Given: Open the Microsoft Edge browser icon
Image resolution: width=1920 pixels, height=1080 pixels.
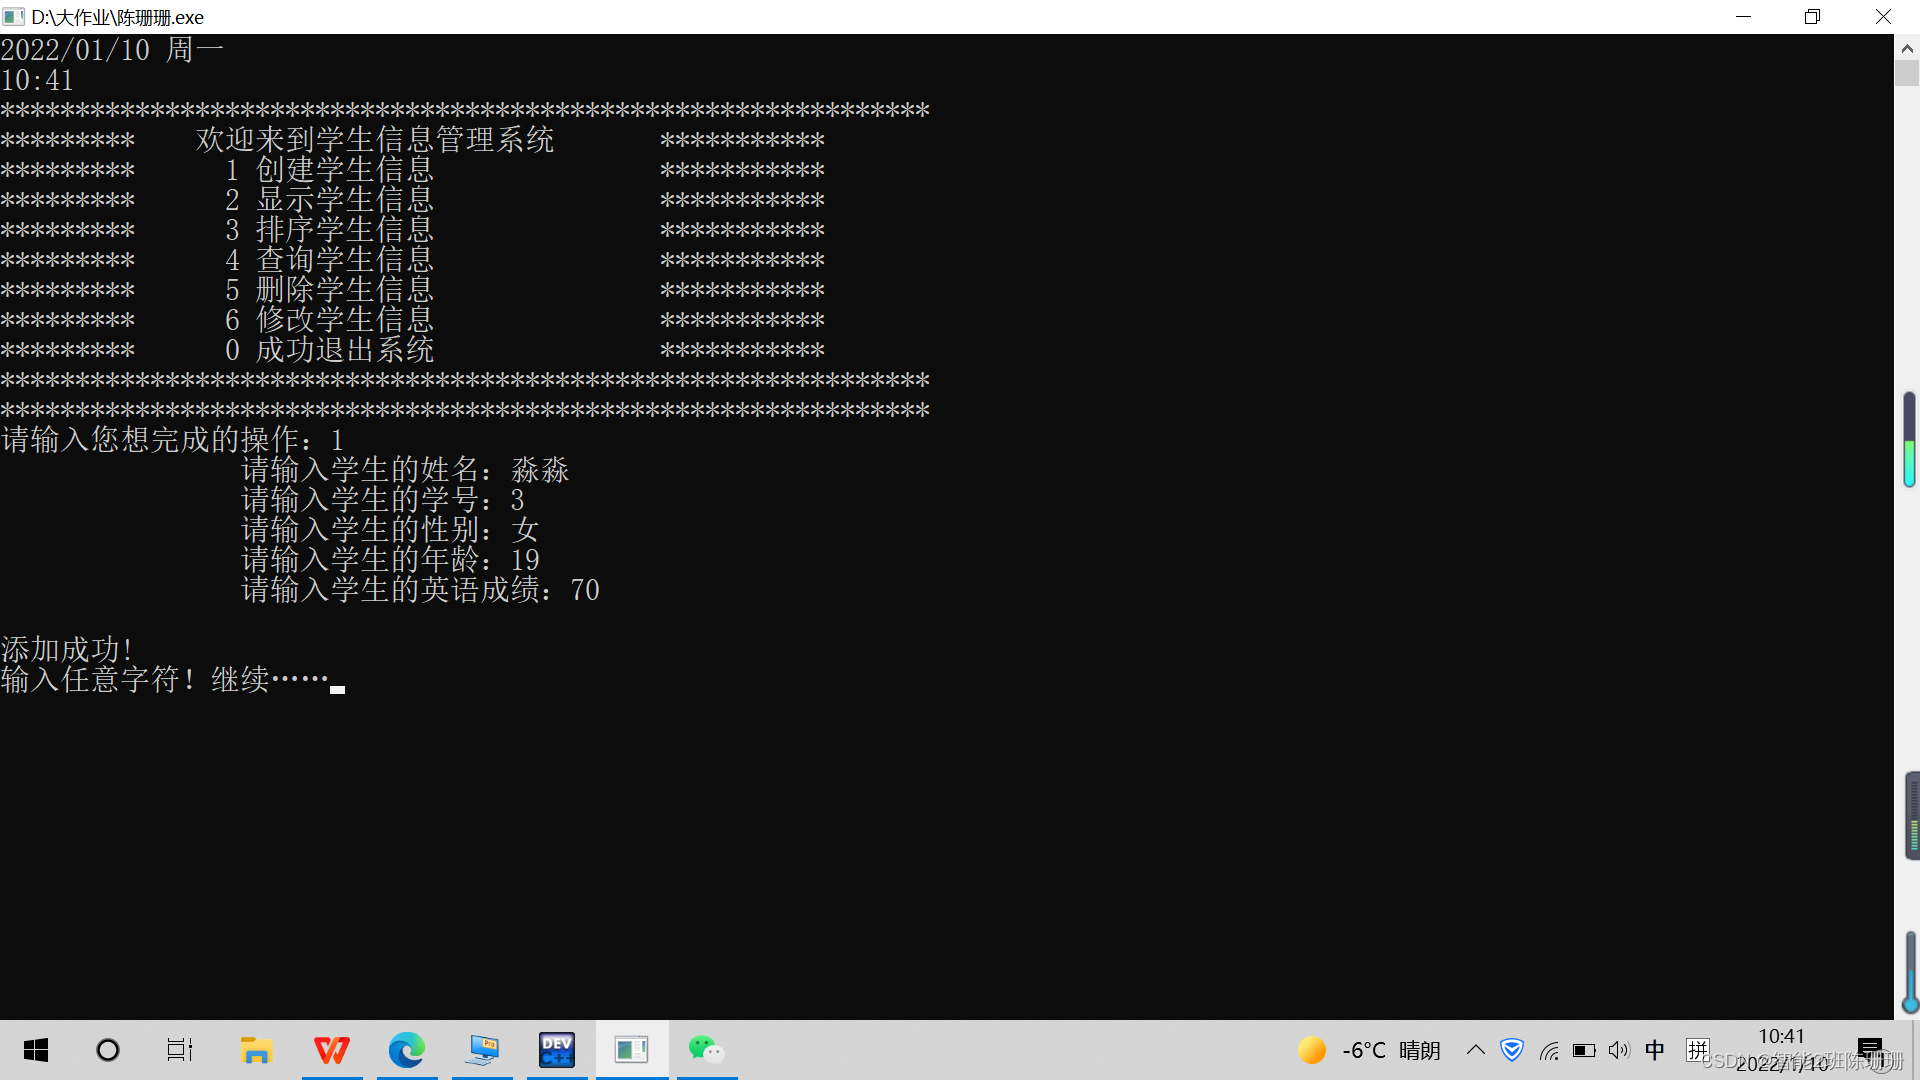Looking at the screenshot, I should [x=407, y=1050].
